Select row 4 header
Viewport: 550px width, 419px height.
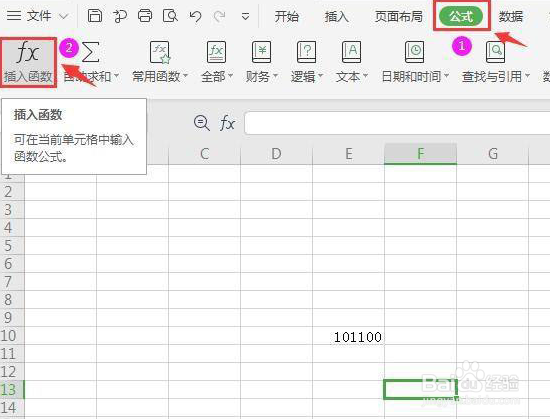tap(12, 228)
